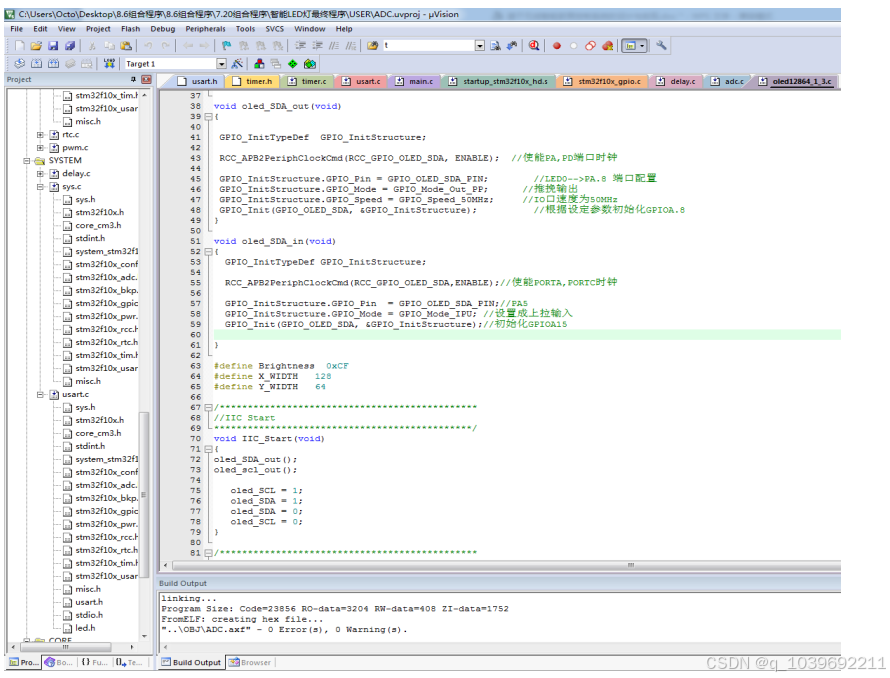The image size is (890, 678).
Task: Expand the pwm.c tree node
Action: pyautogui.click(x=40, y=148)
